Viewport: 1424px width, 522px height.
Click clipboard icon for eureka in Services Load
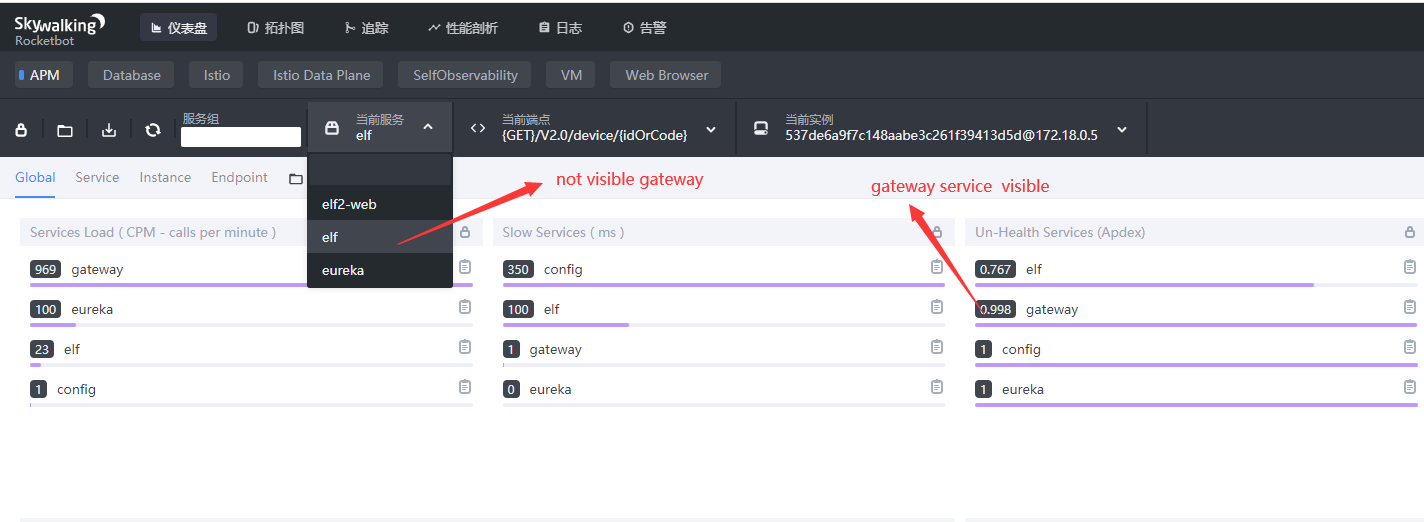click(x=465, y=307)
